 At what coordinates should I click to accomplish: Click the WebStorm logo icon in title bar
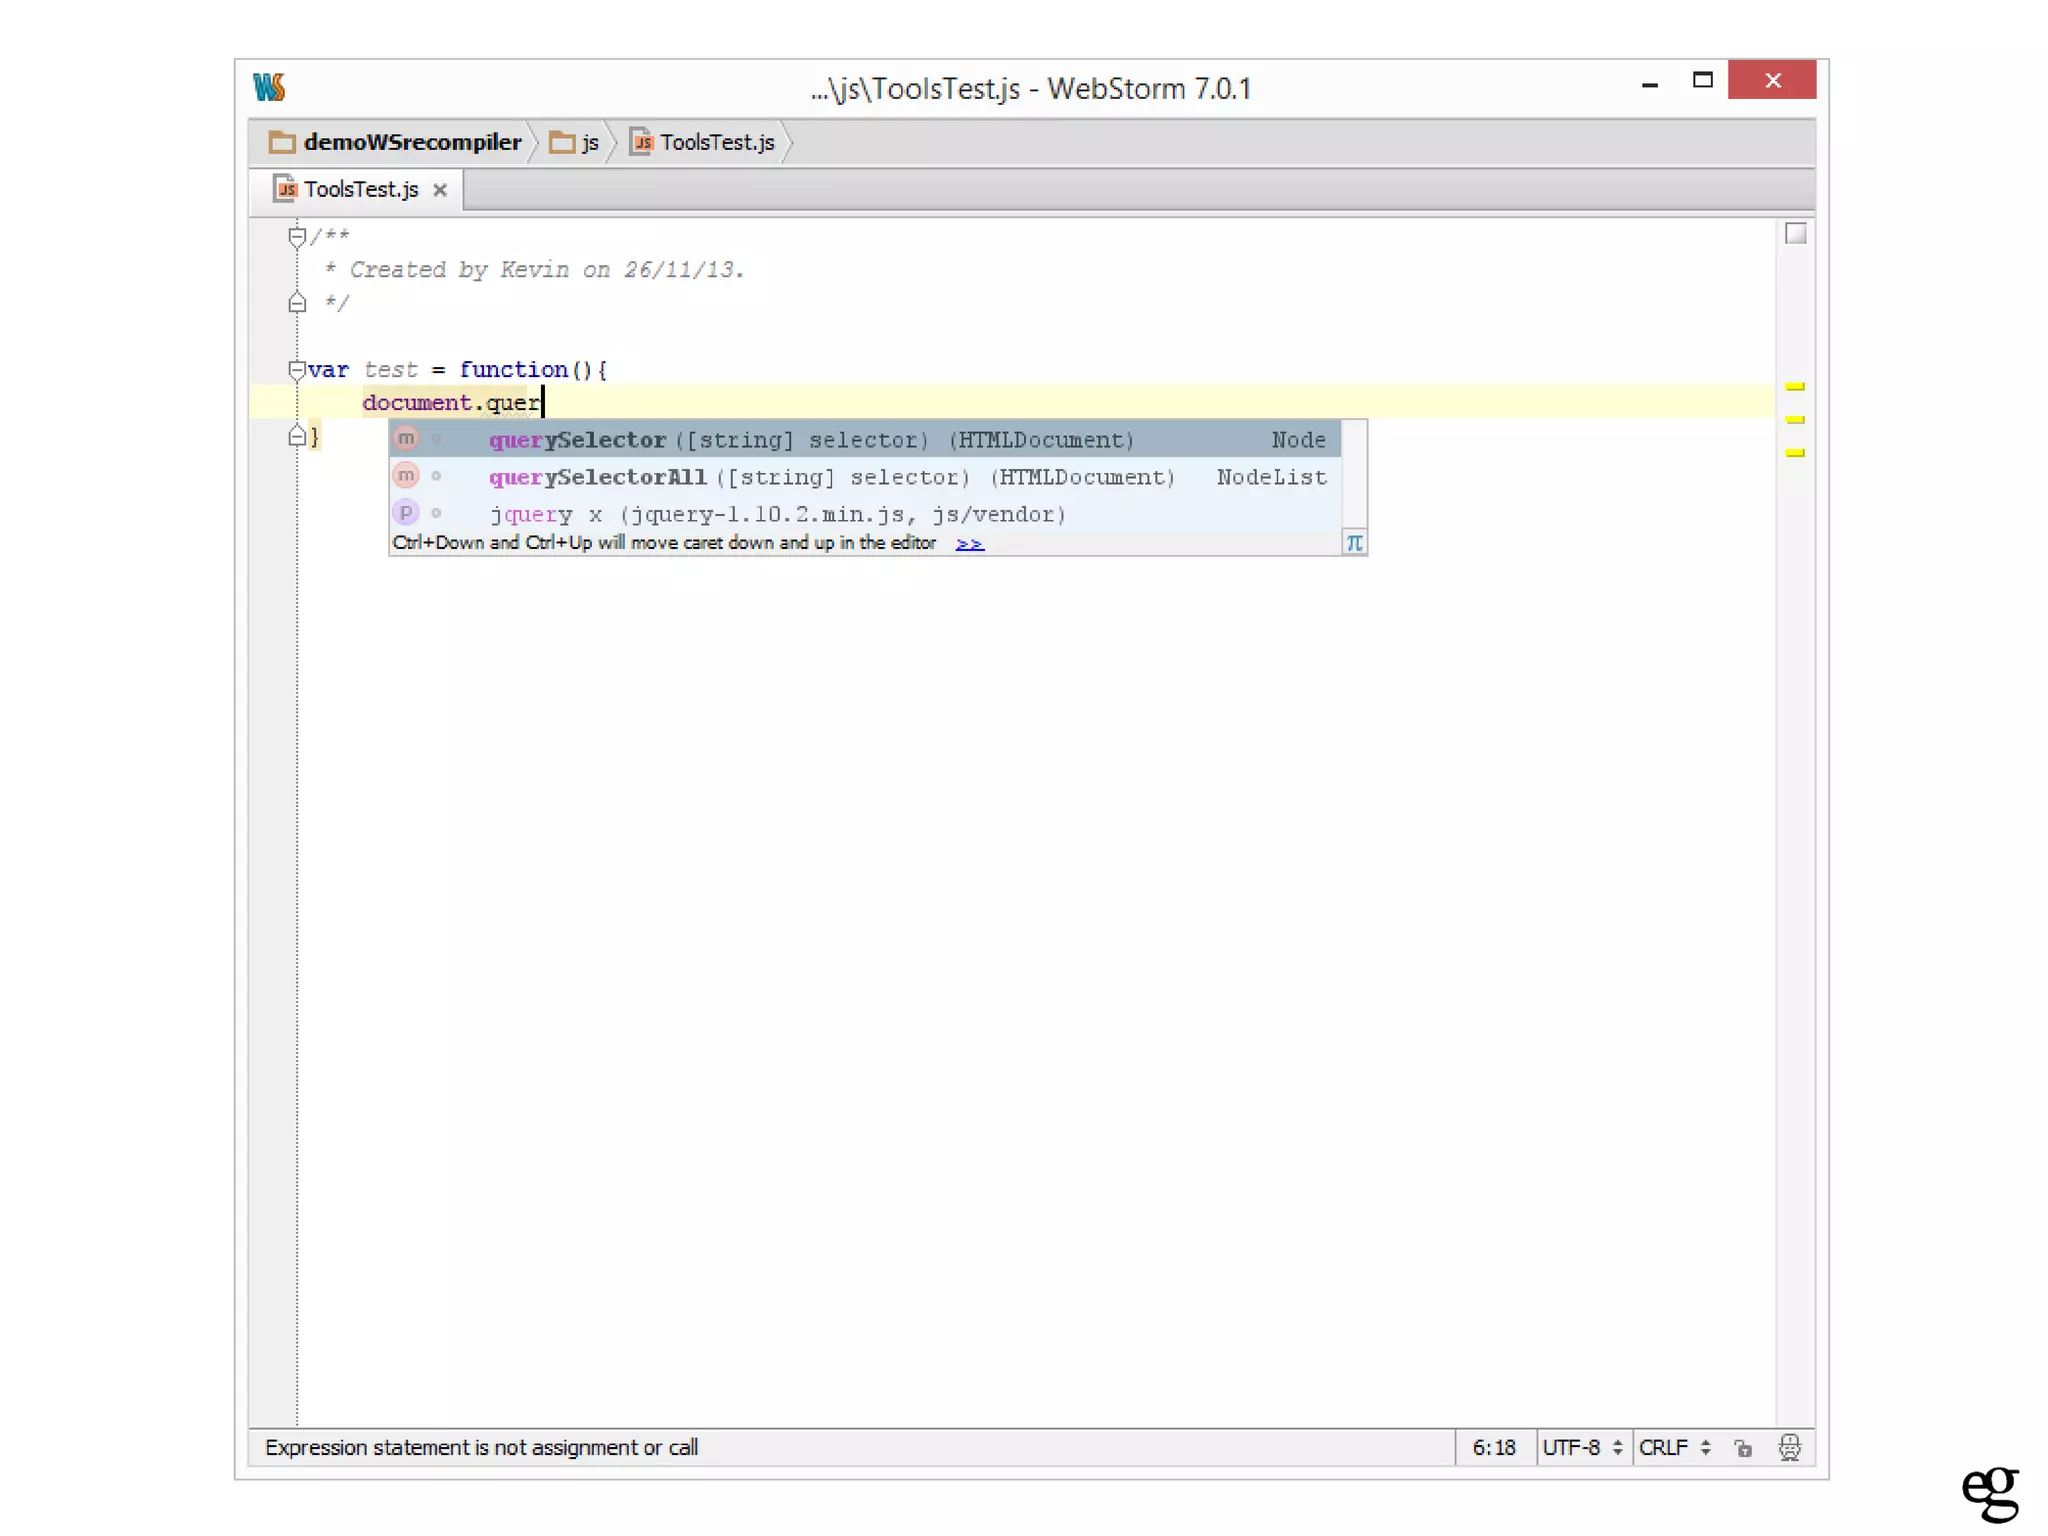269,88
